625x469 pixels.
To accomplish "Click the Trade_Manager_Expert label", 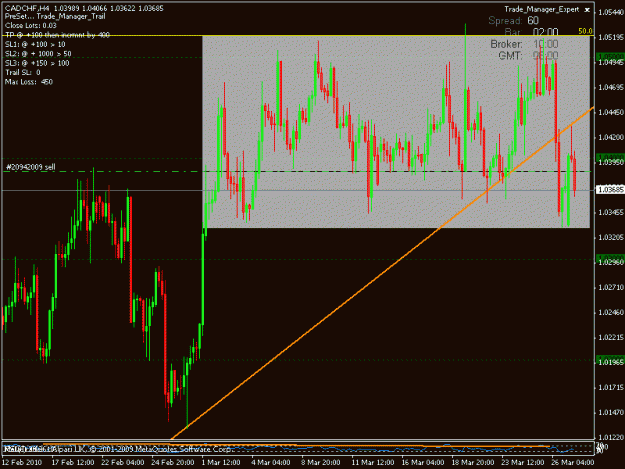I will tap(541, 9).
